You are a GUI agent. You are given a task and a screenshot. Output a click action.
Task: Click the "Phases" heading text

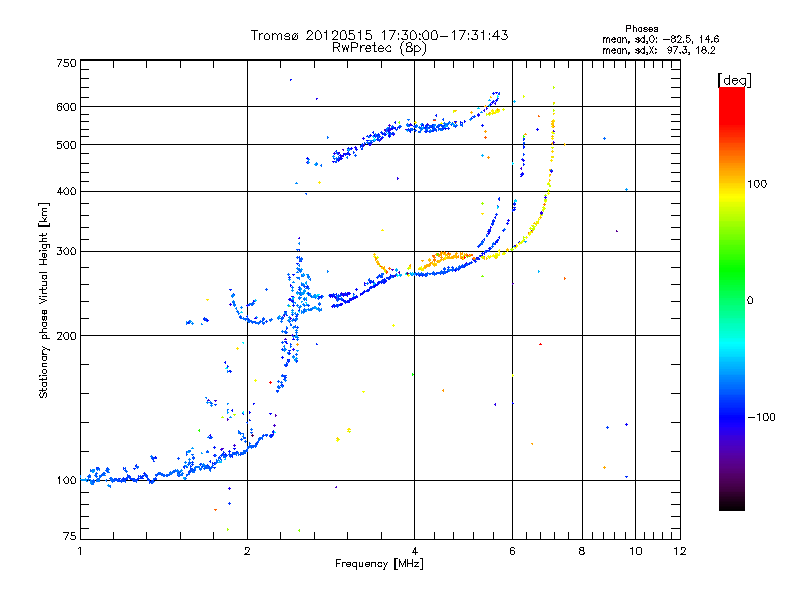641,29
